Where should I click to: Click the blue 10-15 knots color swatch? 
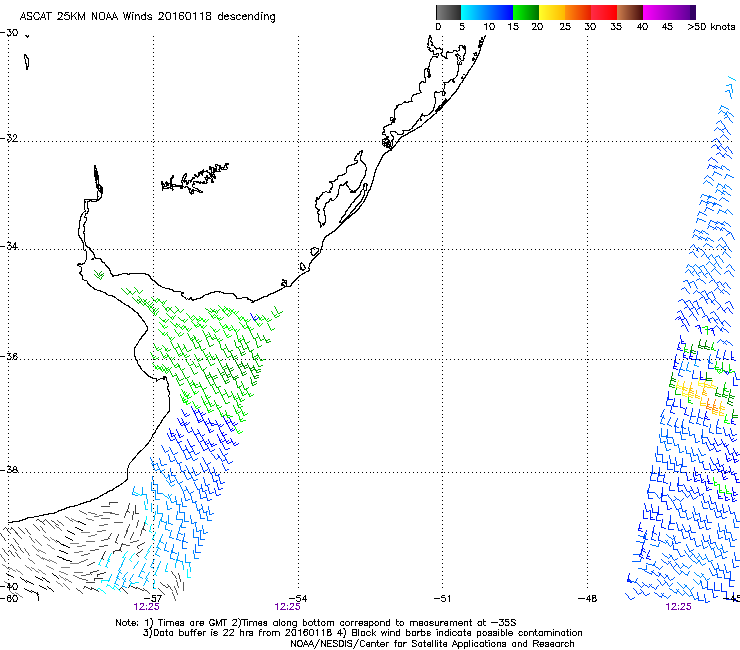pyautogui.click(x=500, y=12)
